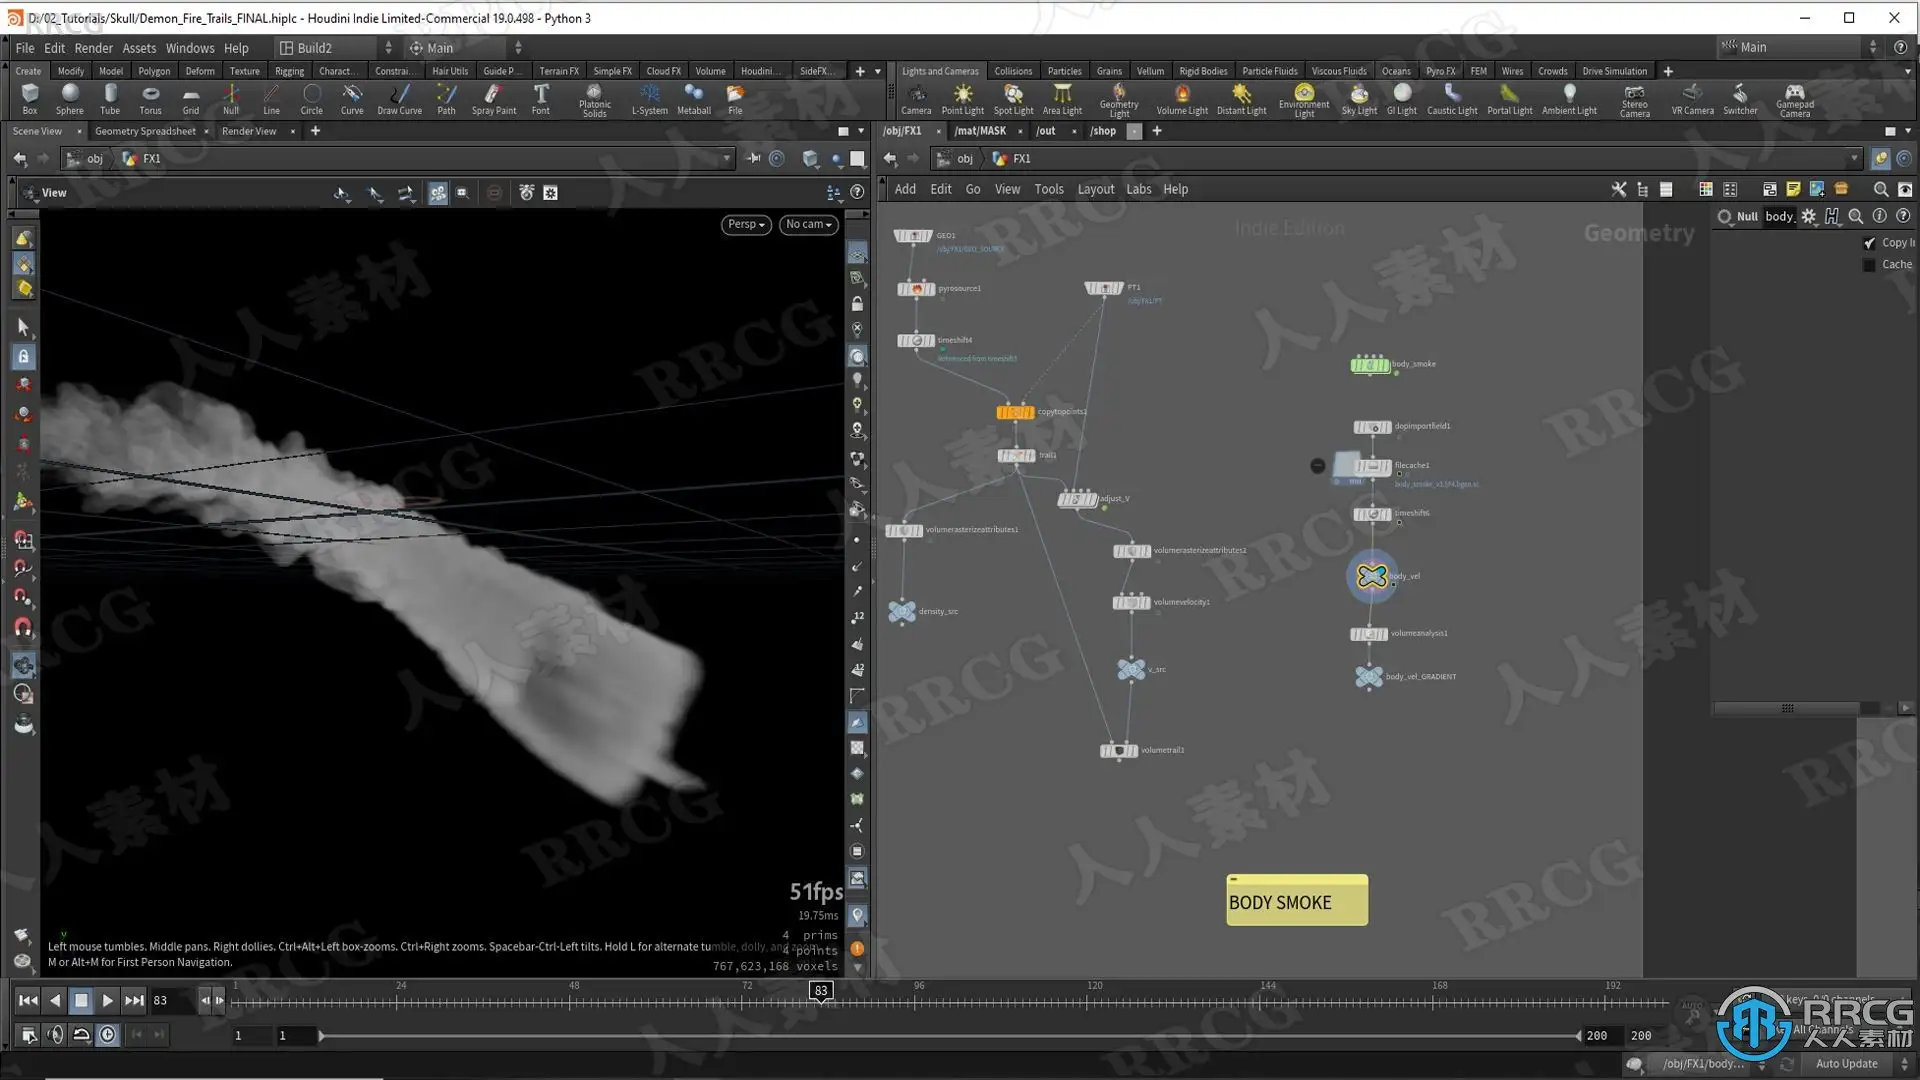Open the Render menu
Image resolution: width=1920 pixels, height=1080 pixels.
coord(93,48)
